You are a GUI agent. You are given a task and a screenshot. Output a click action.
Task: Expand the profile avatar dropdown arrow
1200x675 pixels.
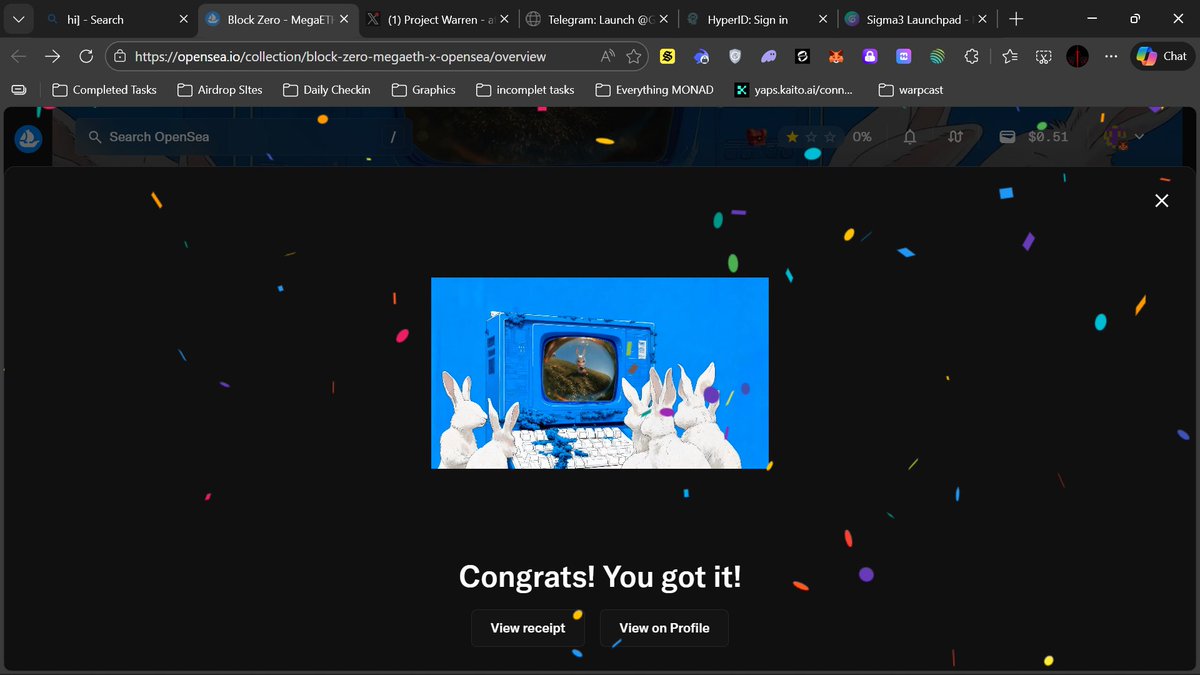tap(1139, 137)
